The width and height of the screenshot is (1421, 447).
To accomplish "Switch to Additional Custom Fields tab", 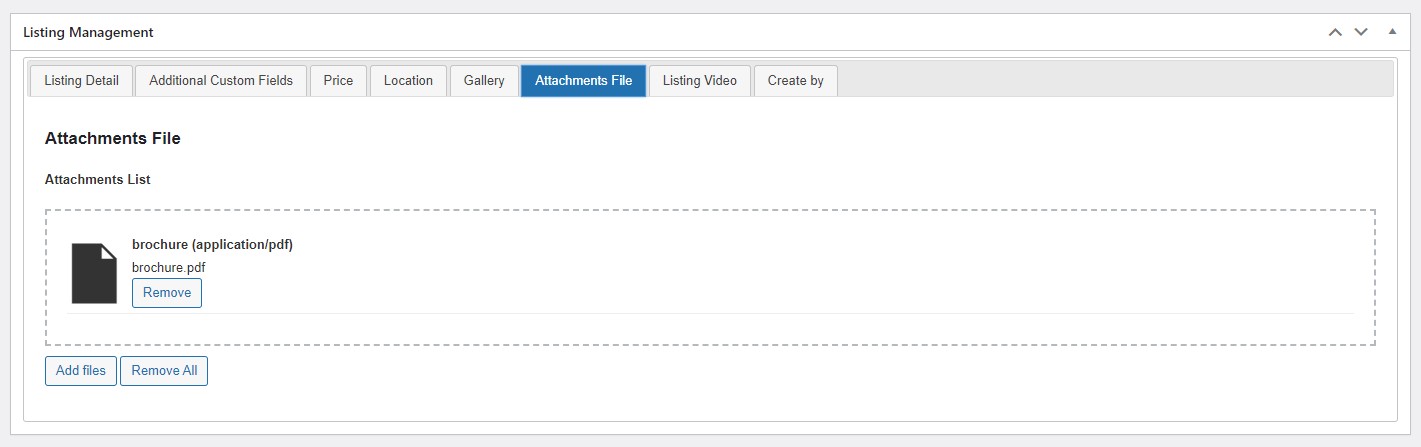I will [221, 81].
